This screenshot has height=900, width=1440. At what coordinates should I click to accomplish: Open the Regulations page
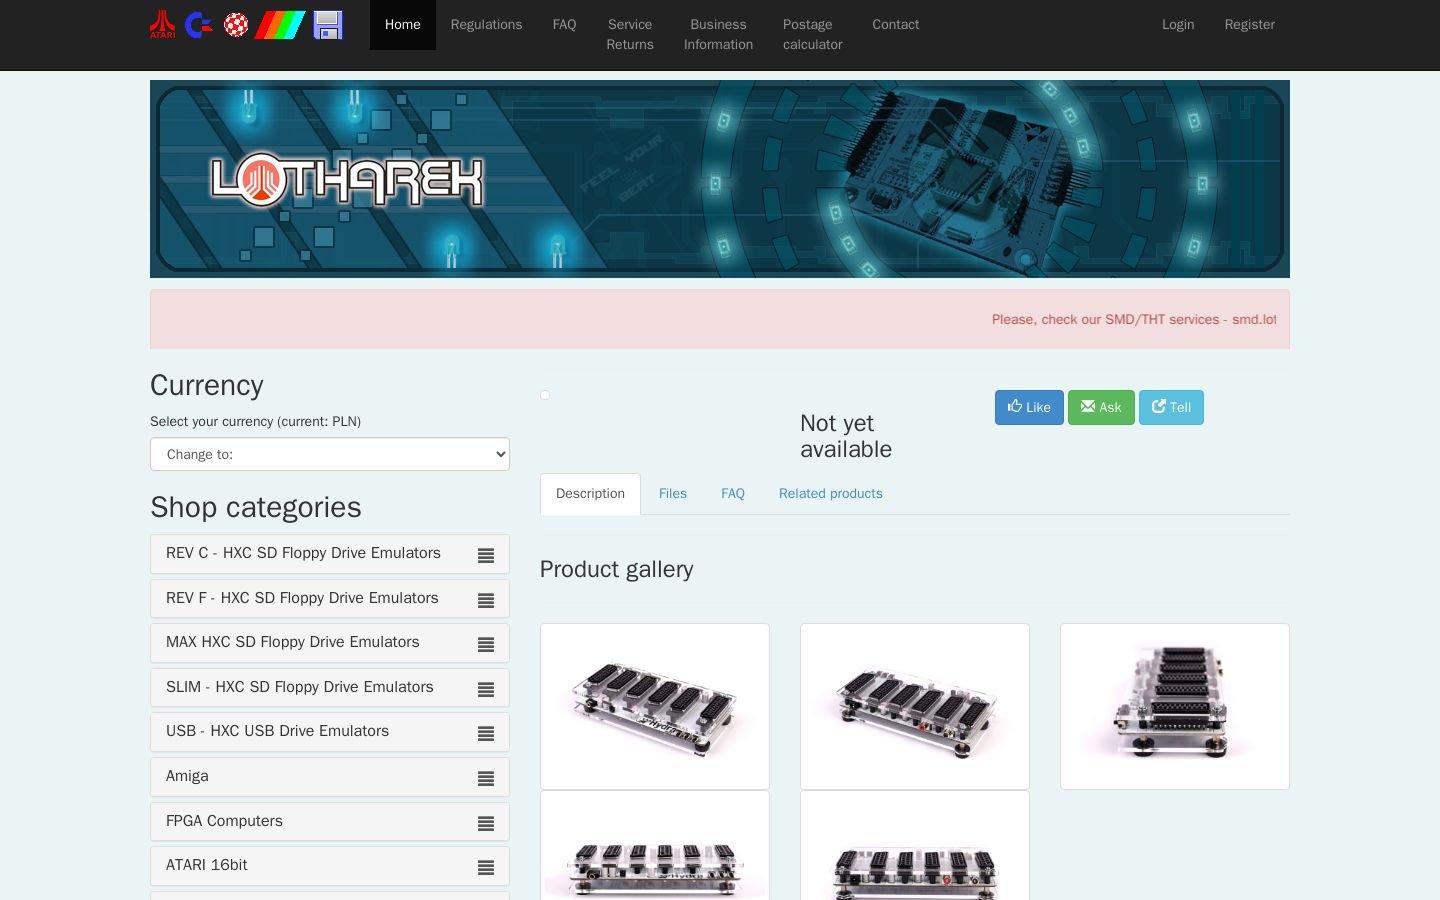point(486,25)
